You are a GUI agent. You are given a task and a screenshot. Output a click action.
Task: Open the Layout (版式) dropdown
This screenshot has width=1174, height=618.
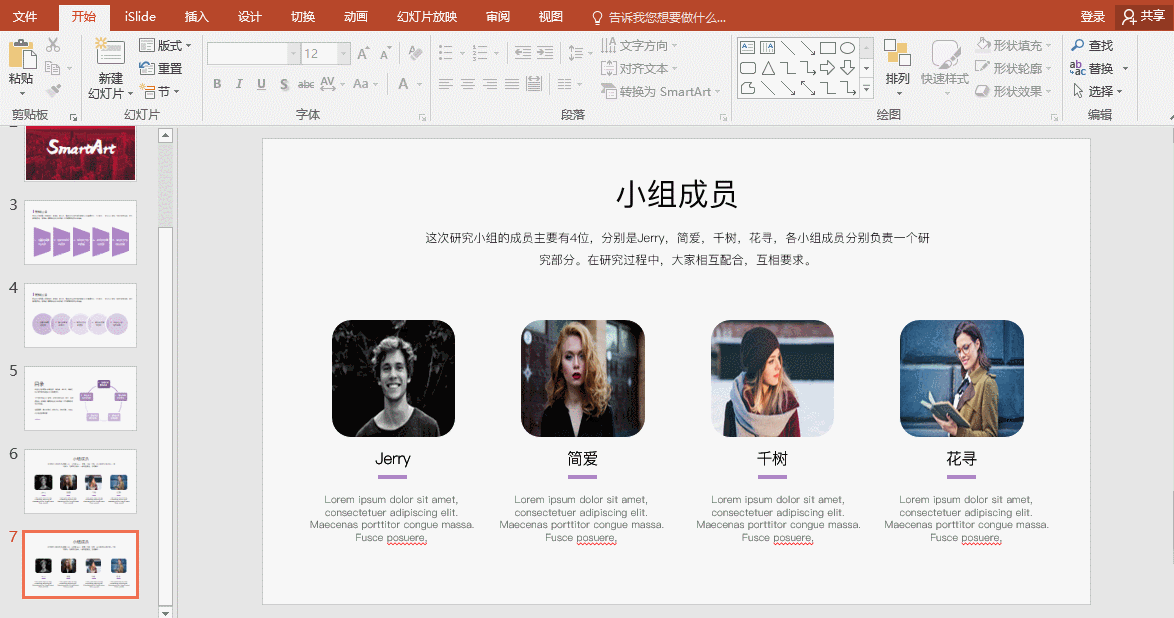pos(165,46)
